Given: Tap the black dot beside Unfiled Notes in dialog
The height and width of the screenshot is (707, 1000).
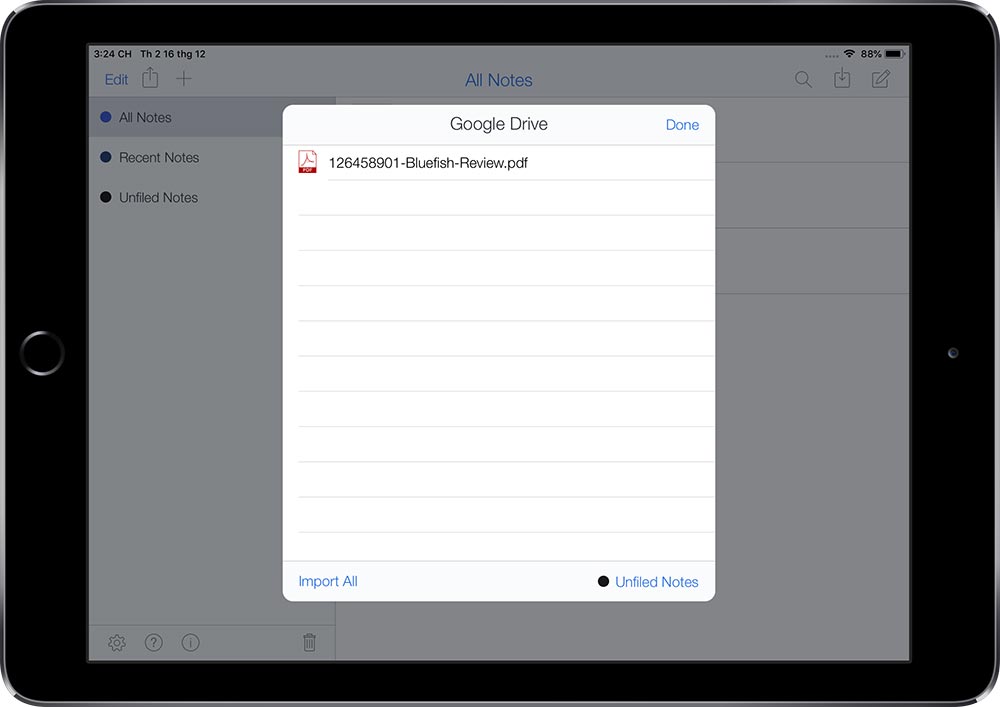Looking at the screenshot, I should [x=603, y=581].
